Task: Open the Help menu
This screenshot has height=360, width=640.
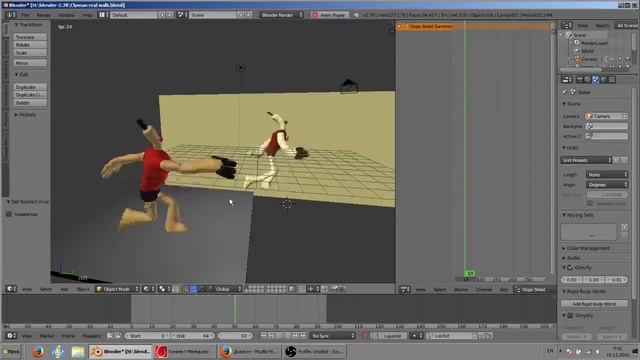Action: [x=87, y=15]
